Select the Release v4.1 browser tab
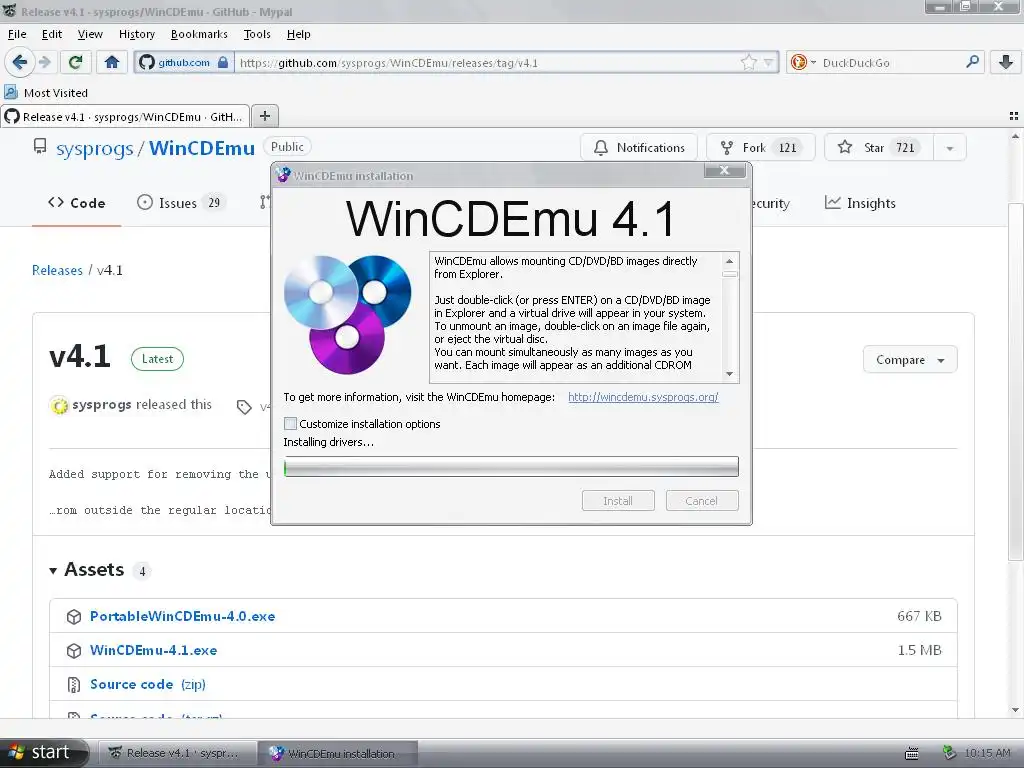 tap(125, 116)
